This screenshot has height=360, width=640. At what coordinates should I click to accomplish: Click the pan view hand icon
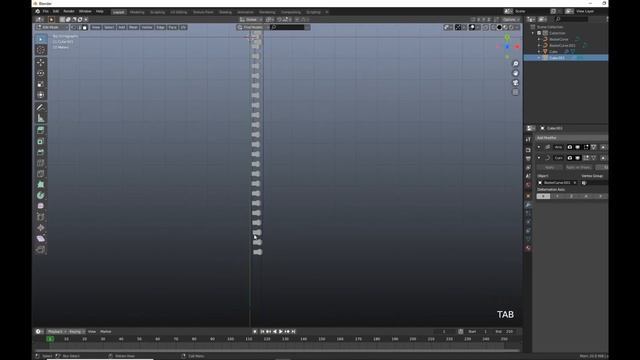click(516, 73)
